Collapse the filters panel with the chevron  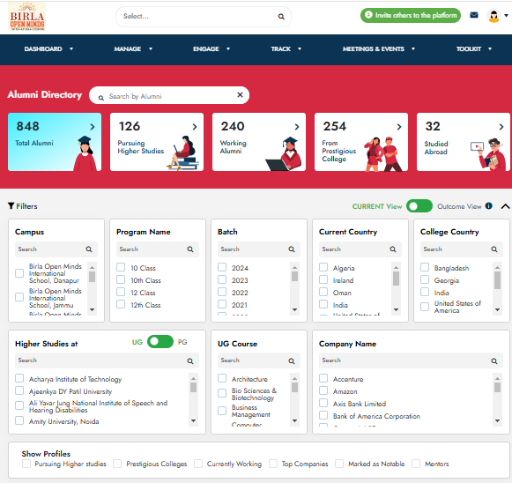pos(505,206)
